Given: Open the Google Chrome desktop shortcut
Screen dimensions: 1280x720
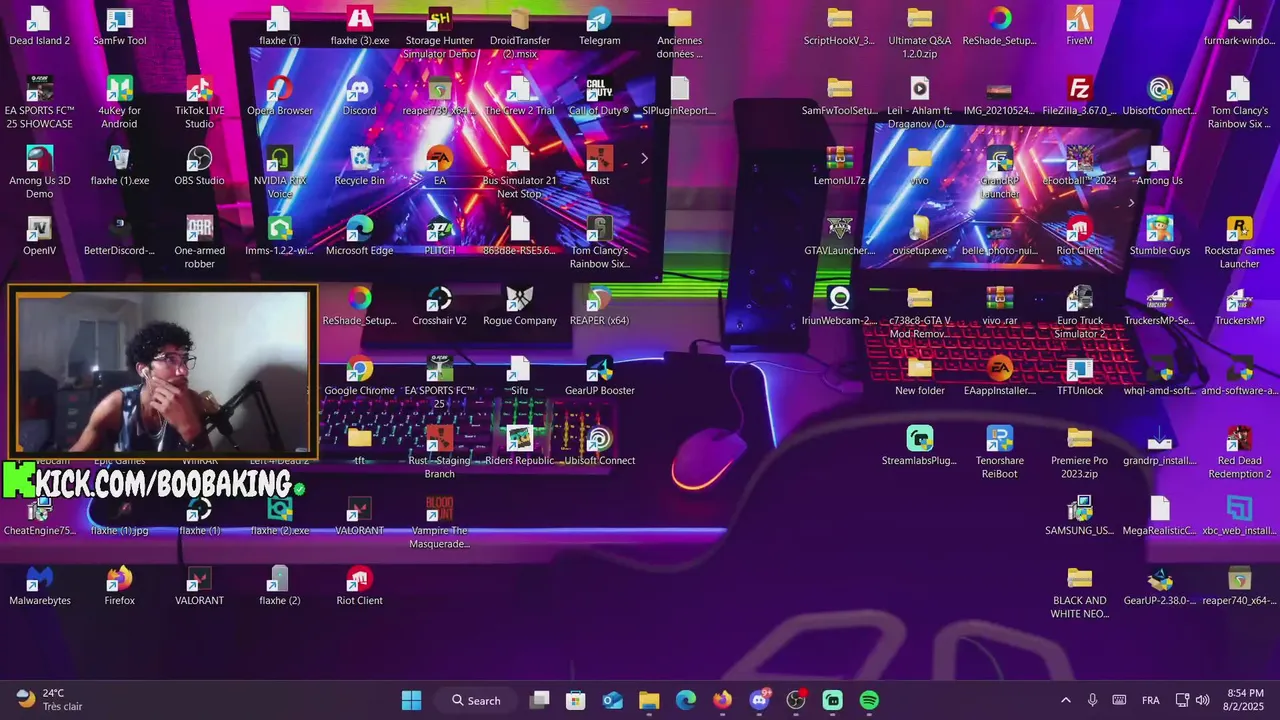Looking at the screenshot, I should (360, 377).
